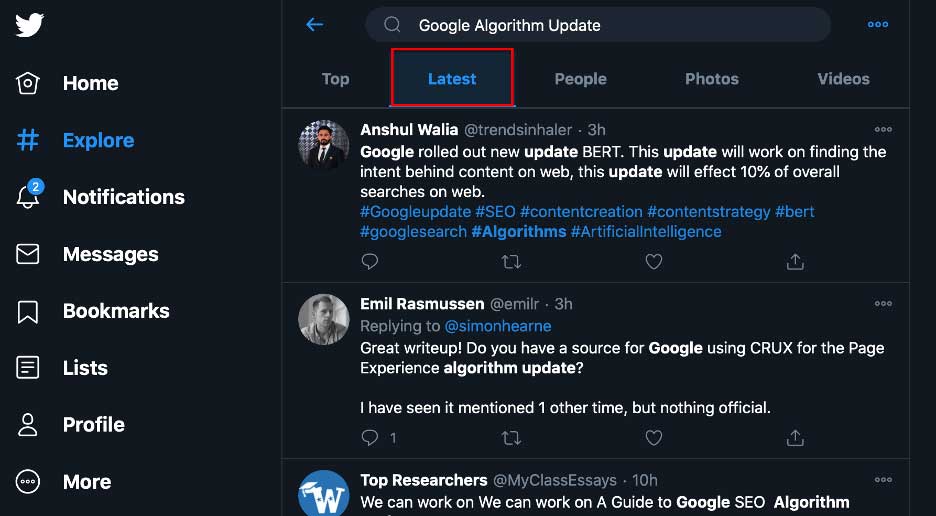
Task: Reply to Anshul Walia's tweet
Action: [x=370, y=261]
